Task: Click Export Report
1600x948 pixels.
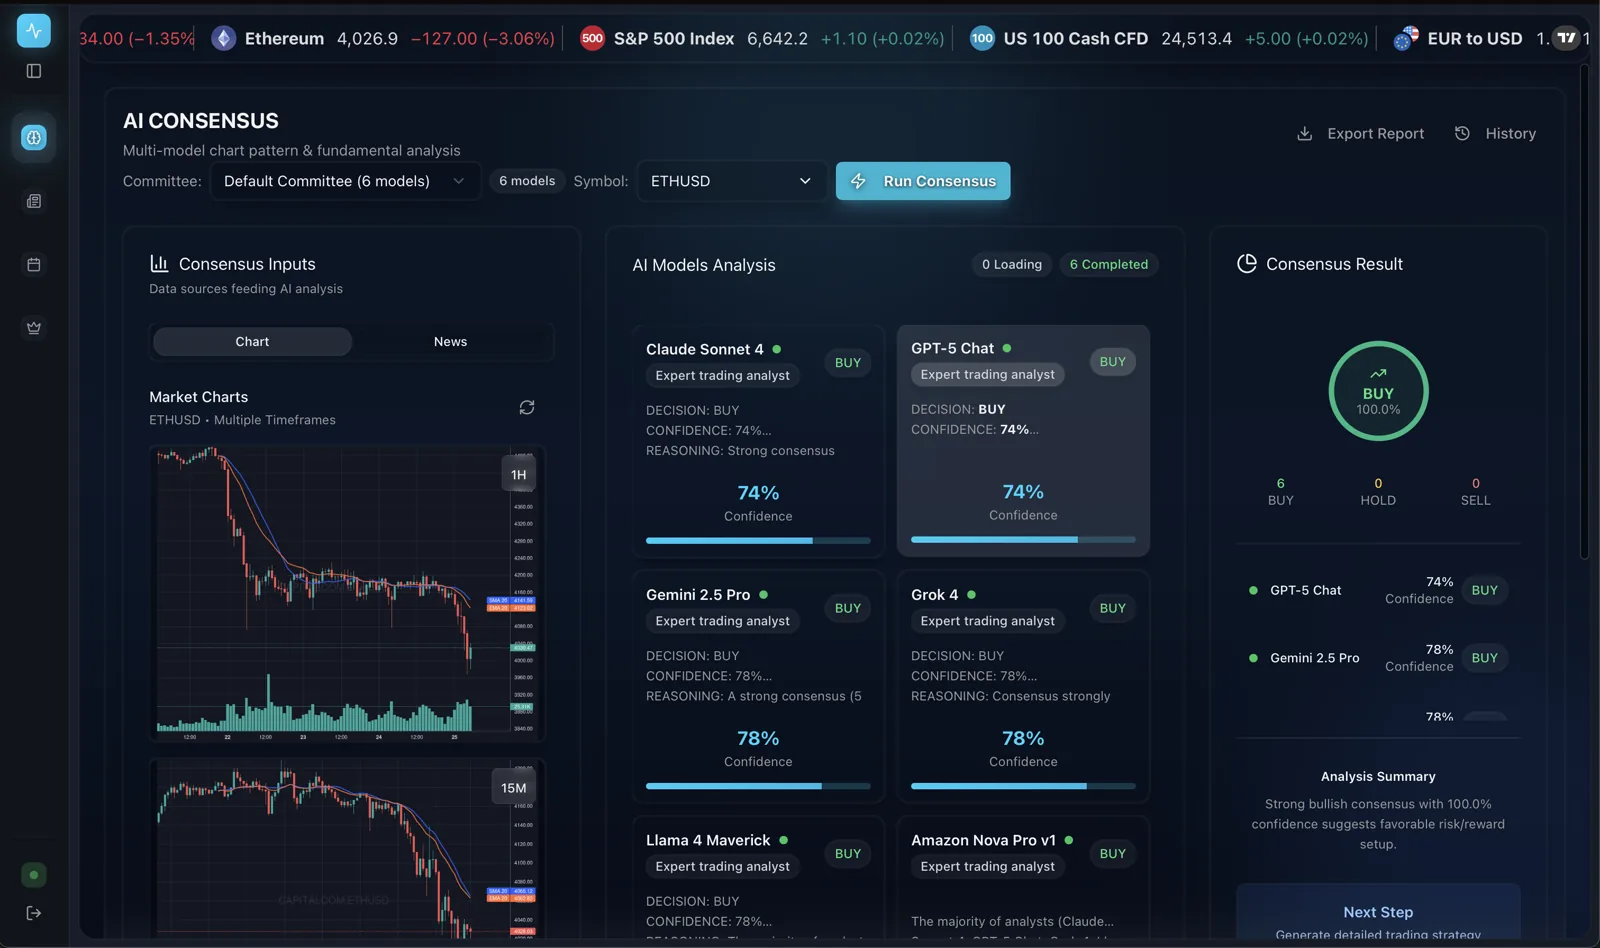Action: tap(1360, 134)
